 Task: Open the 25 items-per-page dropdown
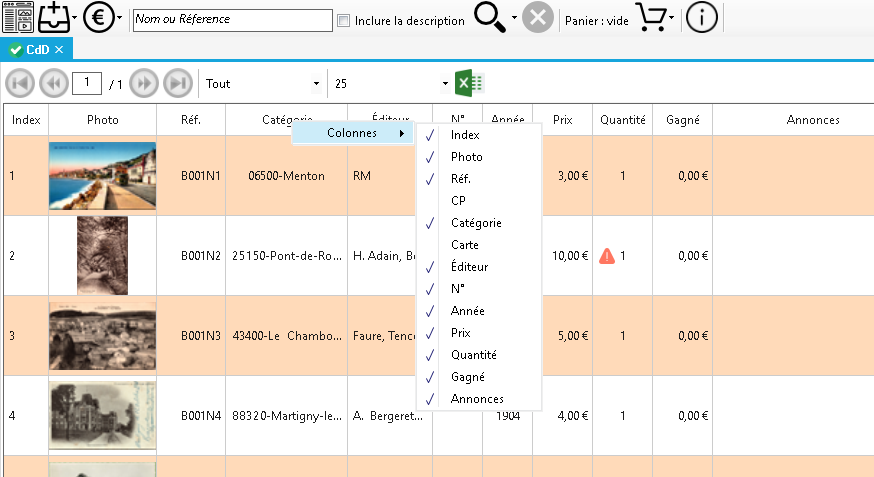[392, 84]
